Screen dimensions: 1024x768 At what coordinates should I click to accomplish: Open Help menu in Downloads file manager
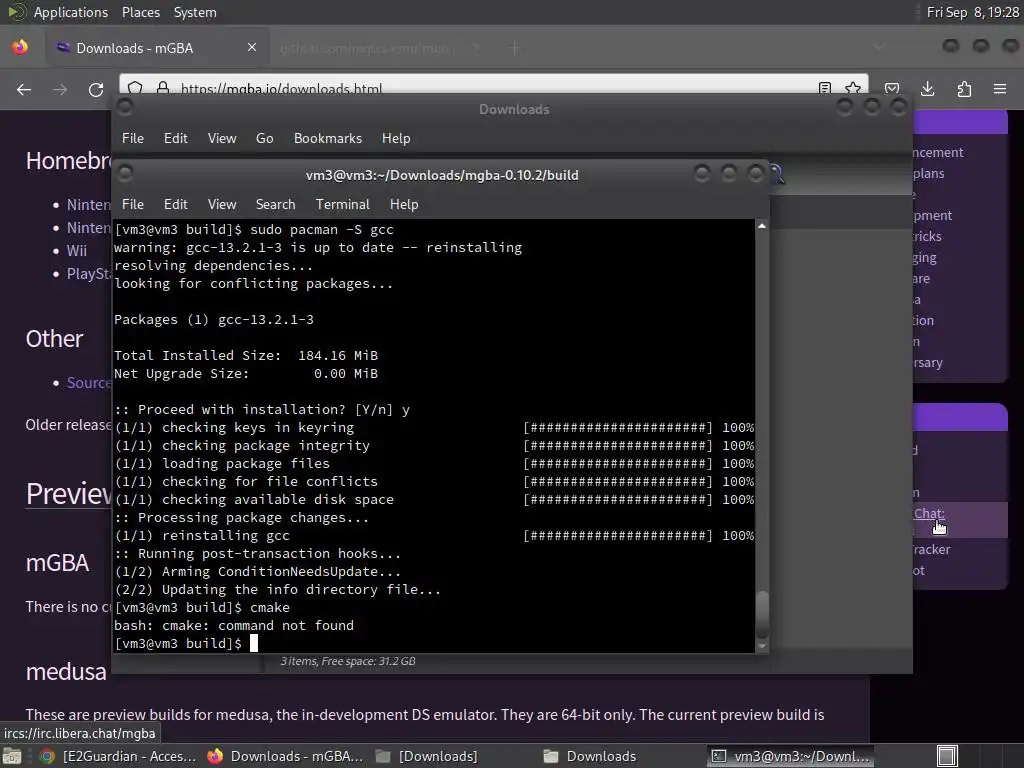click(x=396, y=138)
